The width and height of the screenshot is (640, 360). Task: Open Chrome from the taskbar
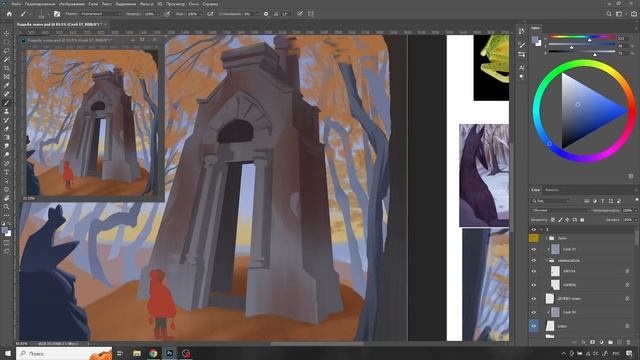pyautogui.click(x=153, y=353)
